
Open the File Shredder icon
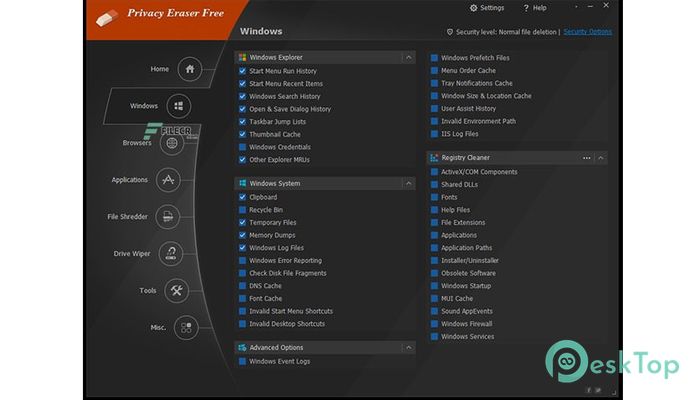coord(167,217)
